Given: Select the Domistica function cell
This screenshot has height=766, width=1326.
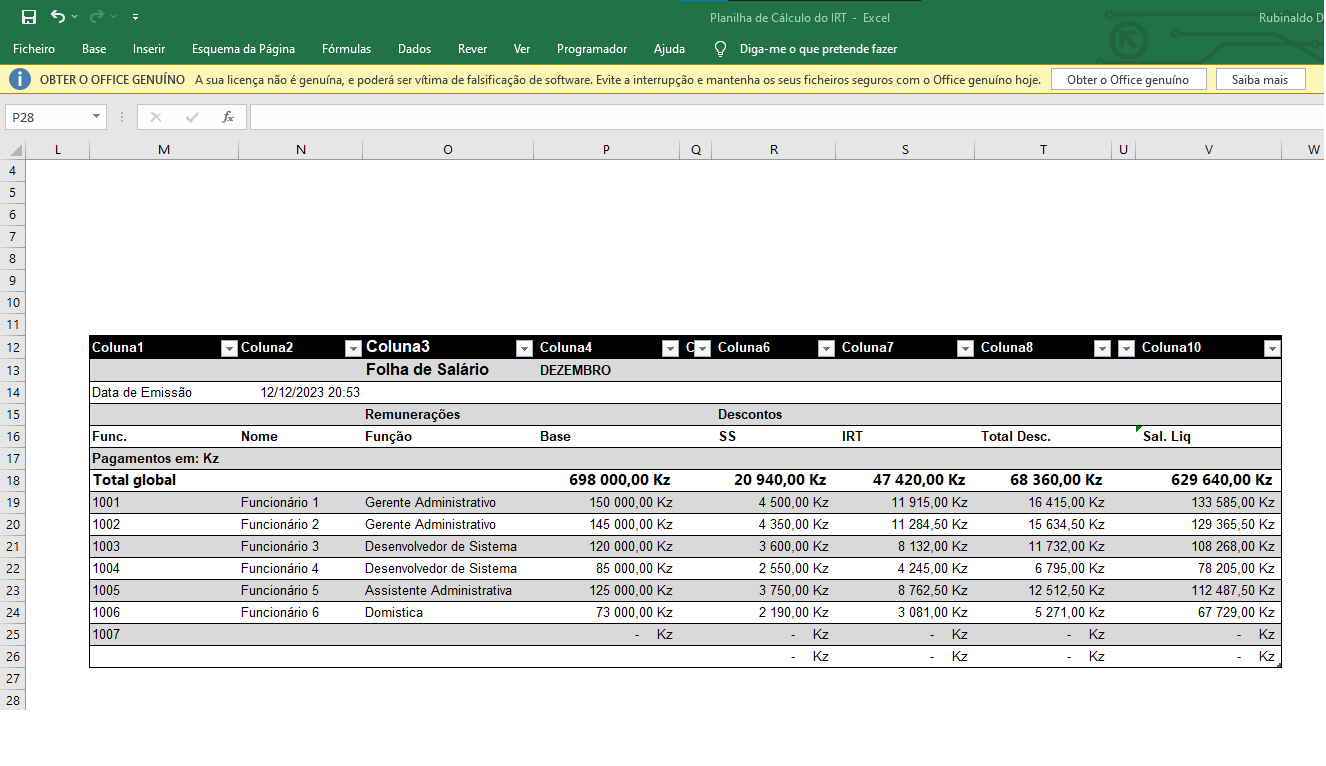Looking at the screenshot, I should point(448,612).
